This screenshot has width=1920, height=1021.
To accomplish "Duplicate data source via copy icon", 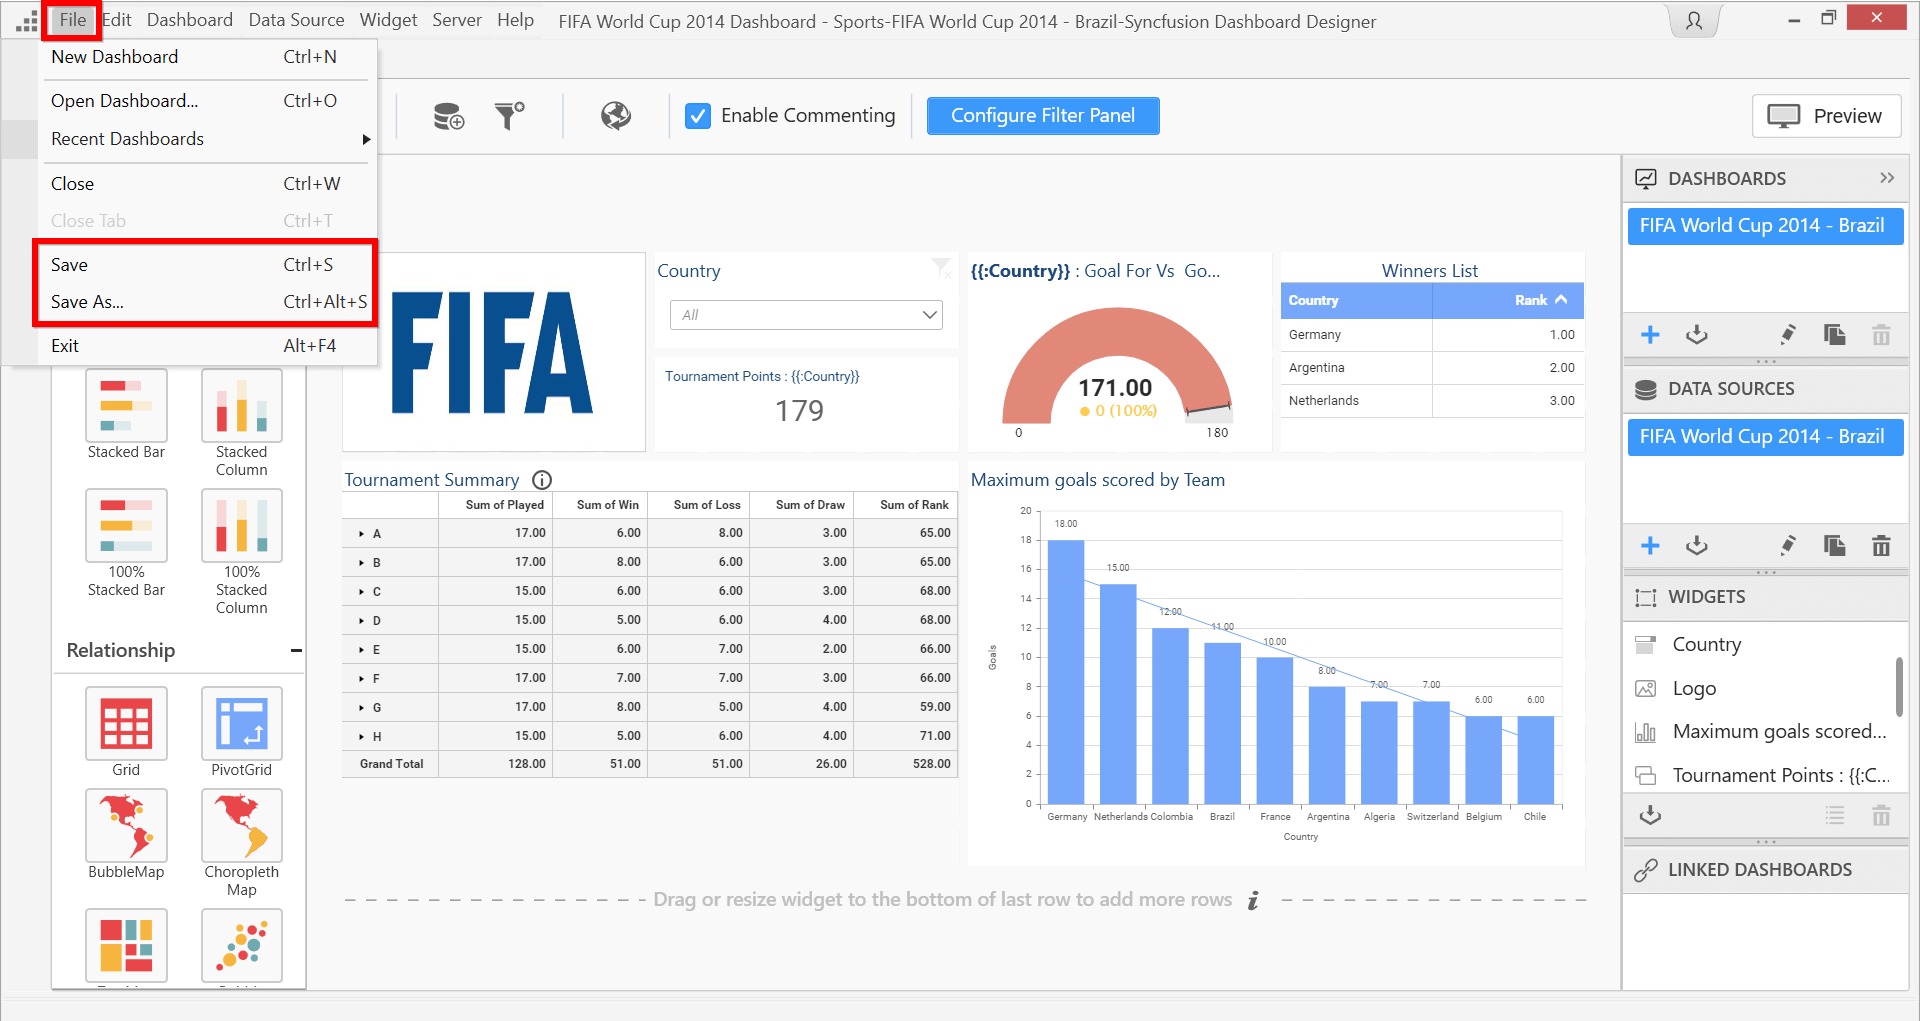I will click(1835, 546).
